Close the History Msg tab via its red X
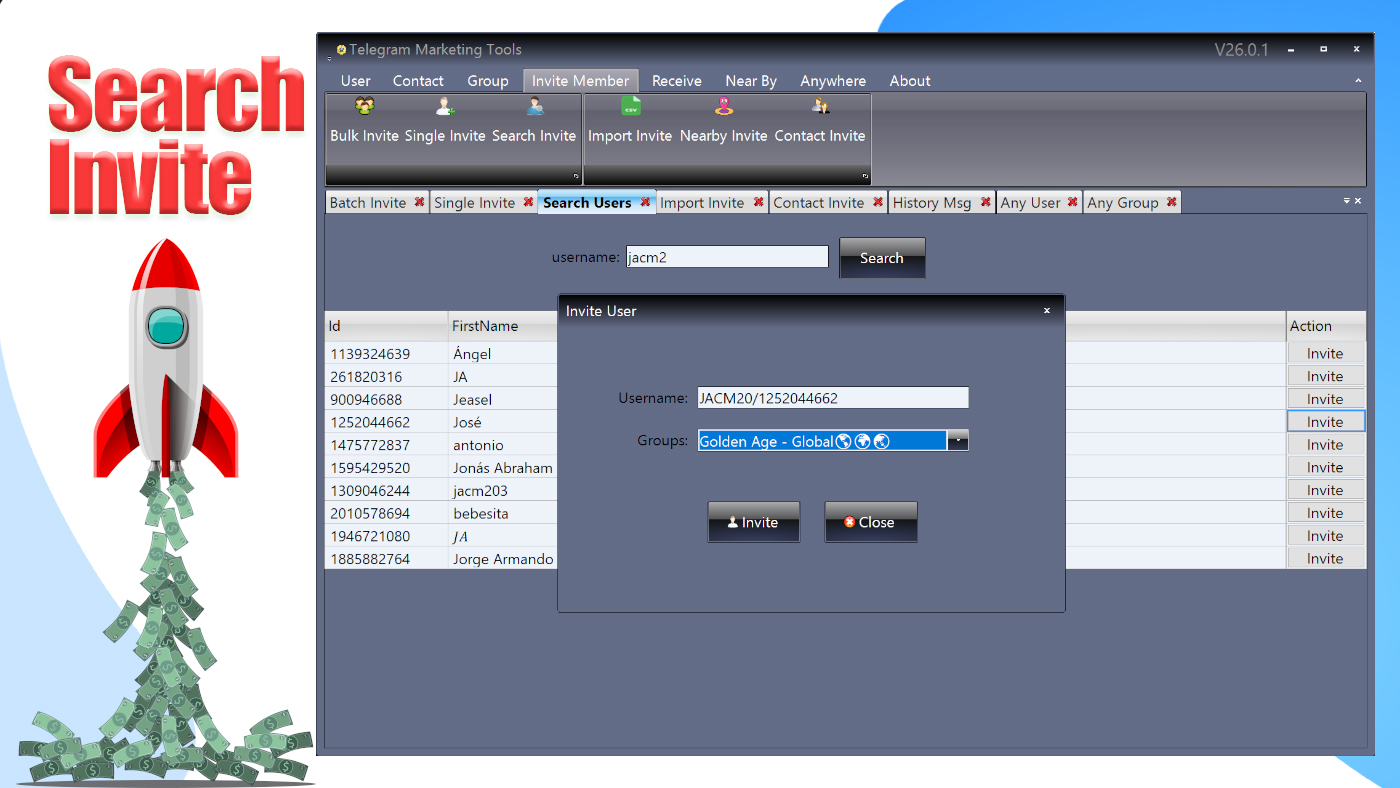Image resolution: width=1400 pixels, height=788 pixels. pyautogui.click(x=985, y=202)
